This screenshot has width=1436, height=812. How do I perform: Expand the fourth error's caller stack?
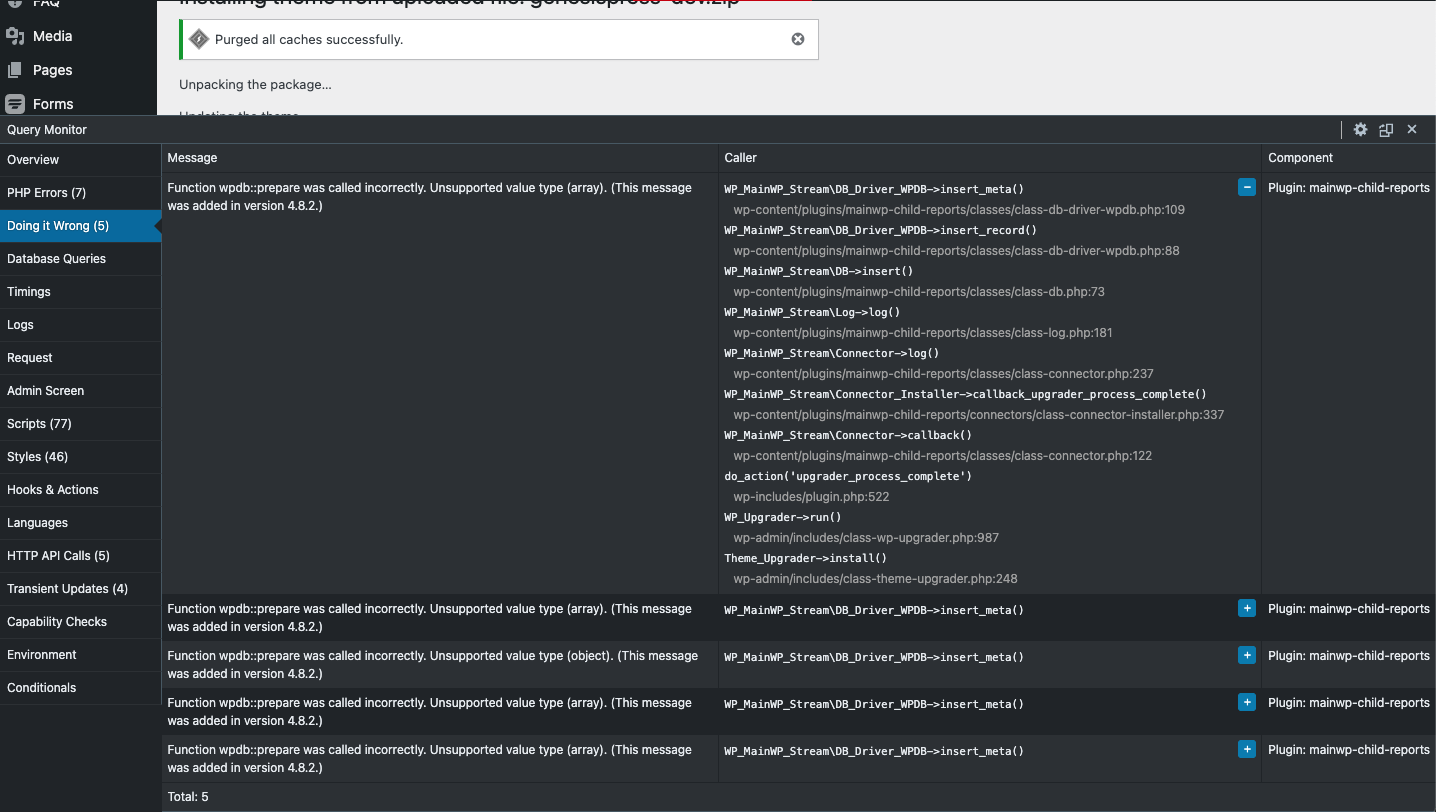(1246, 702)
